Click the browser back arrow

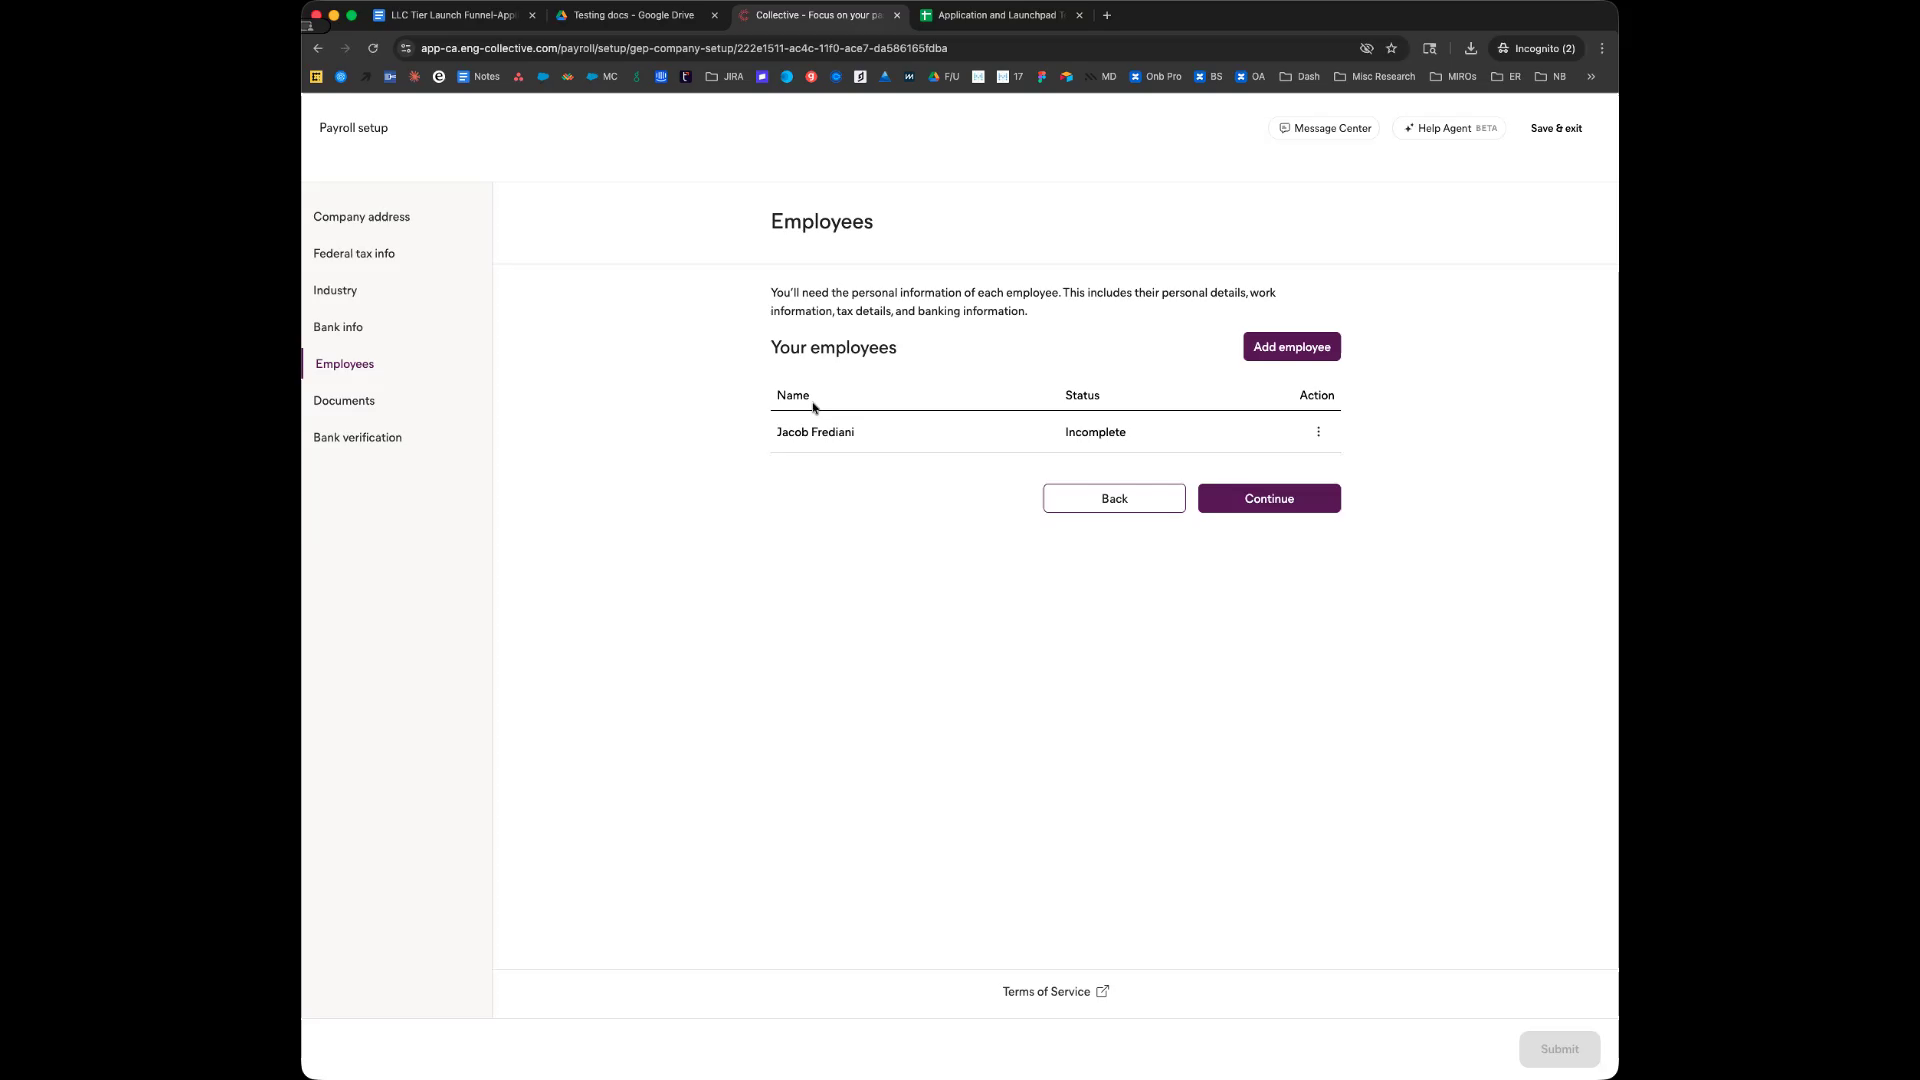318,48
